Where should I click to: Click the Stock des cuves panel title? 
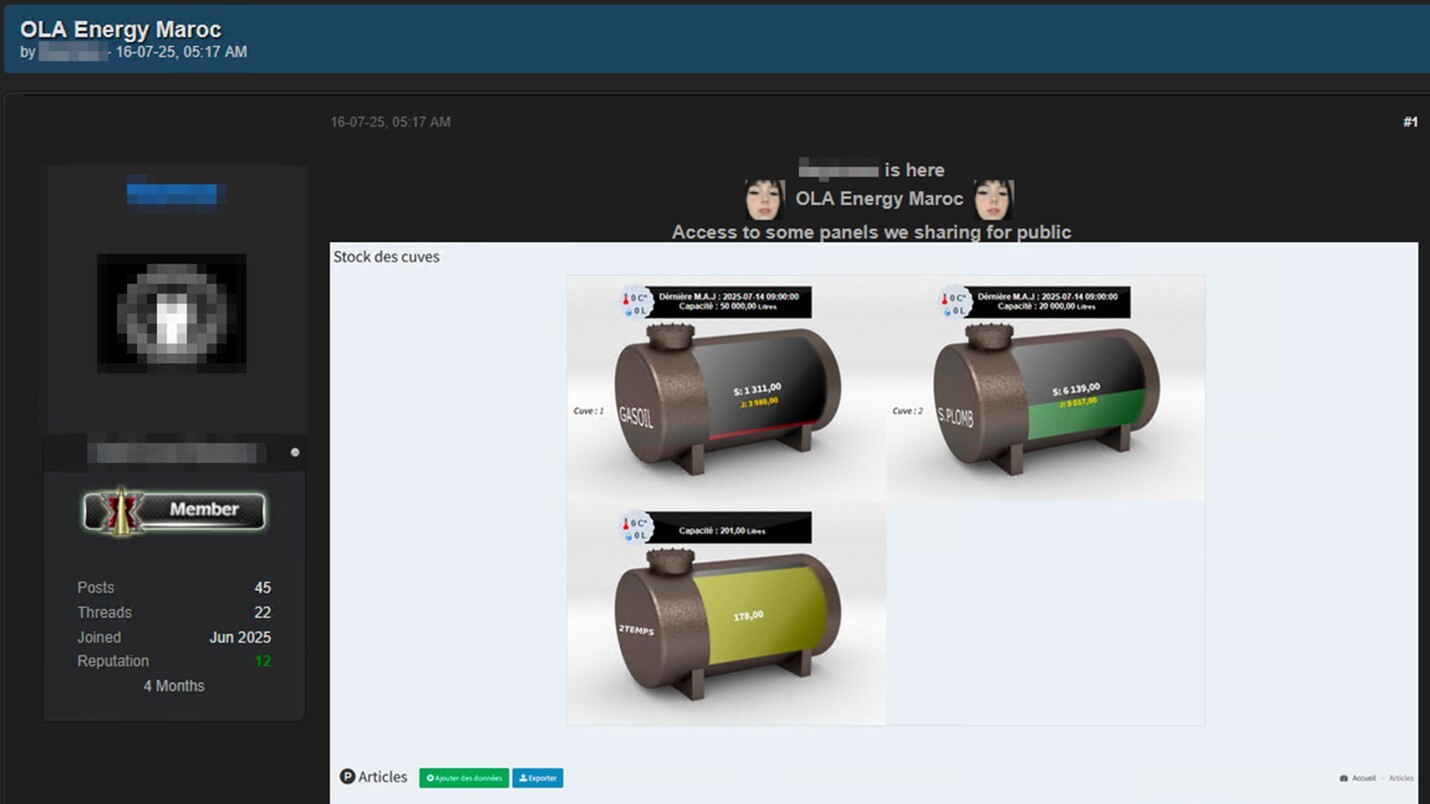click(387, 256)
